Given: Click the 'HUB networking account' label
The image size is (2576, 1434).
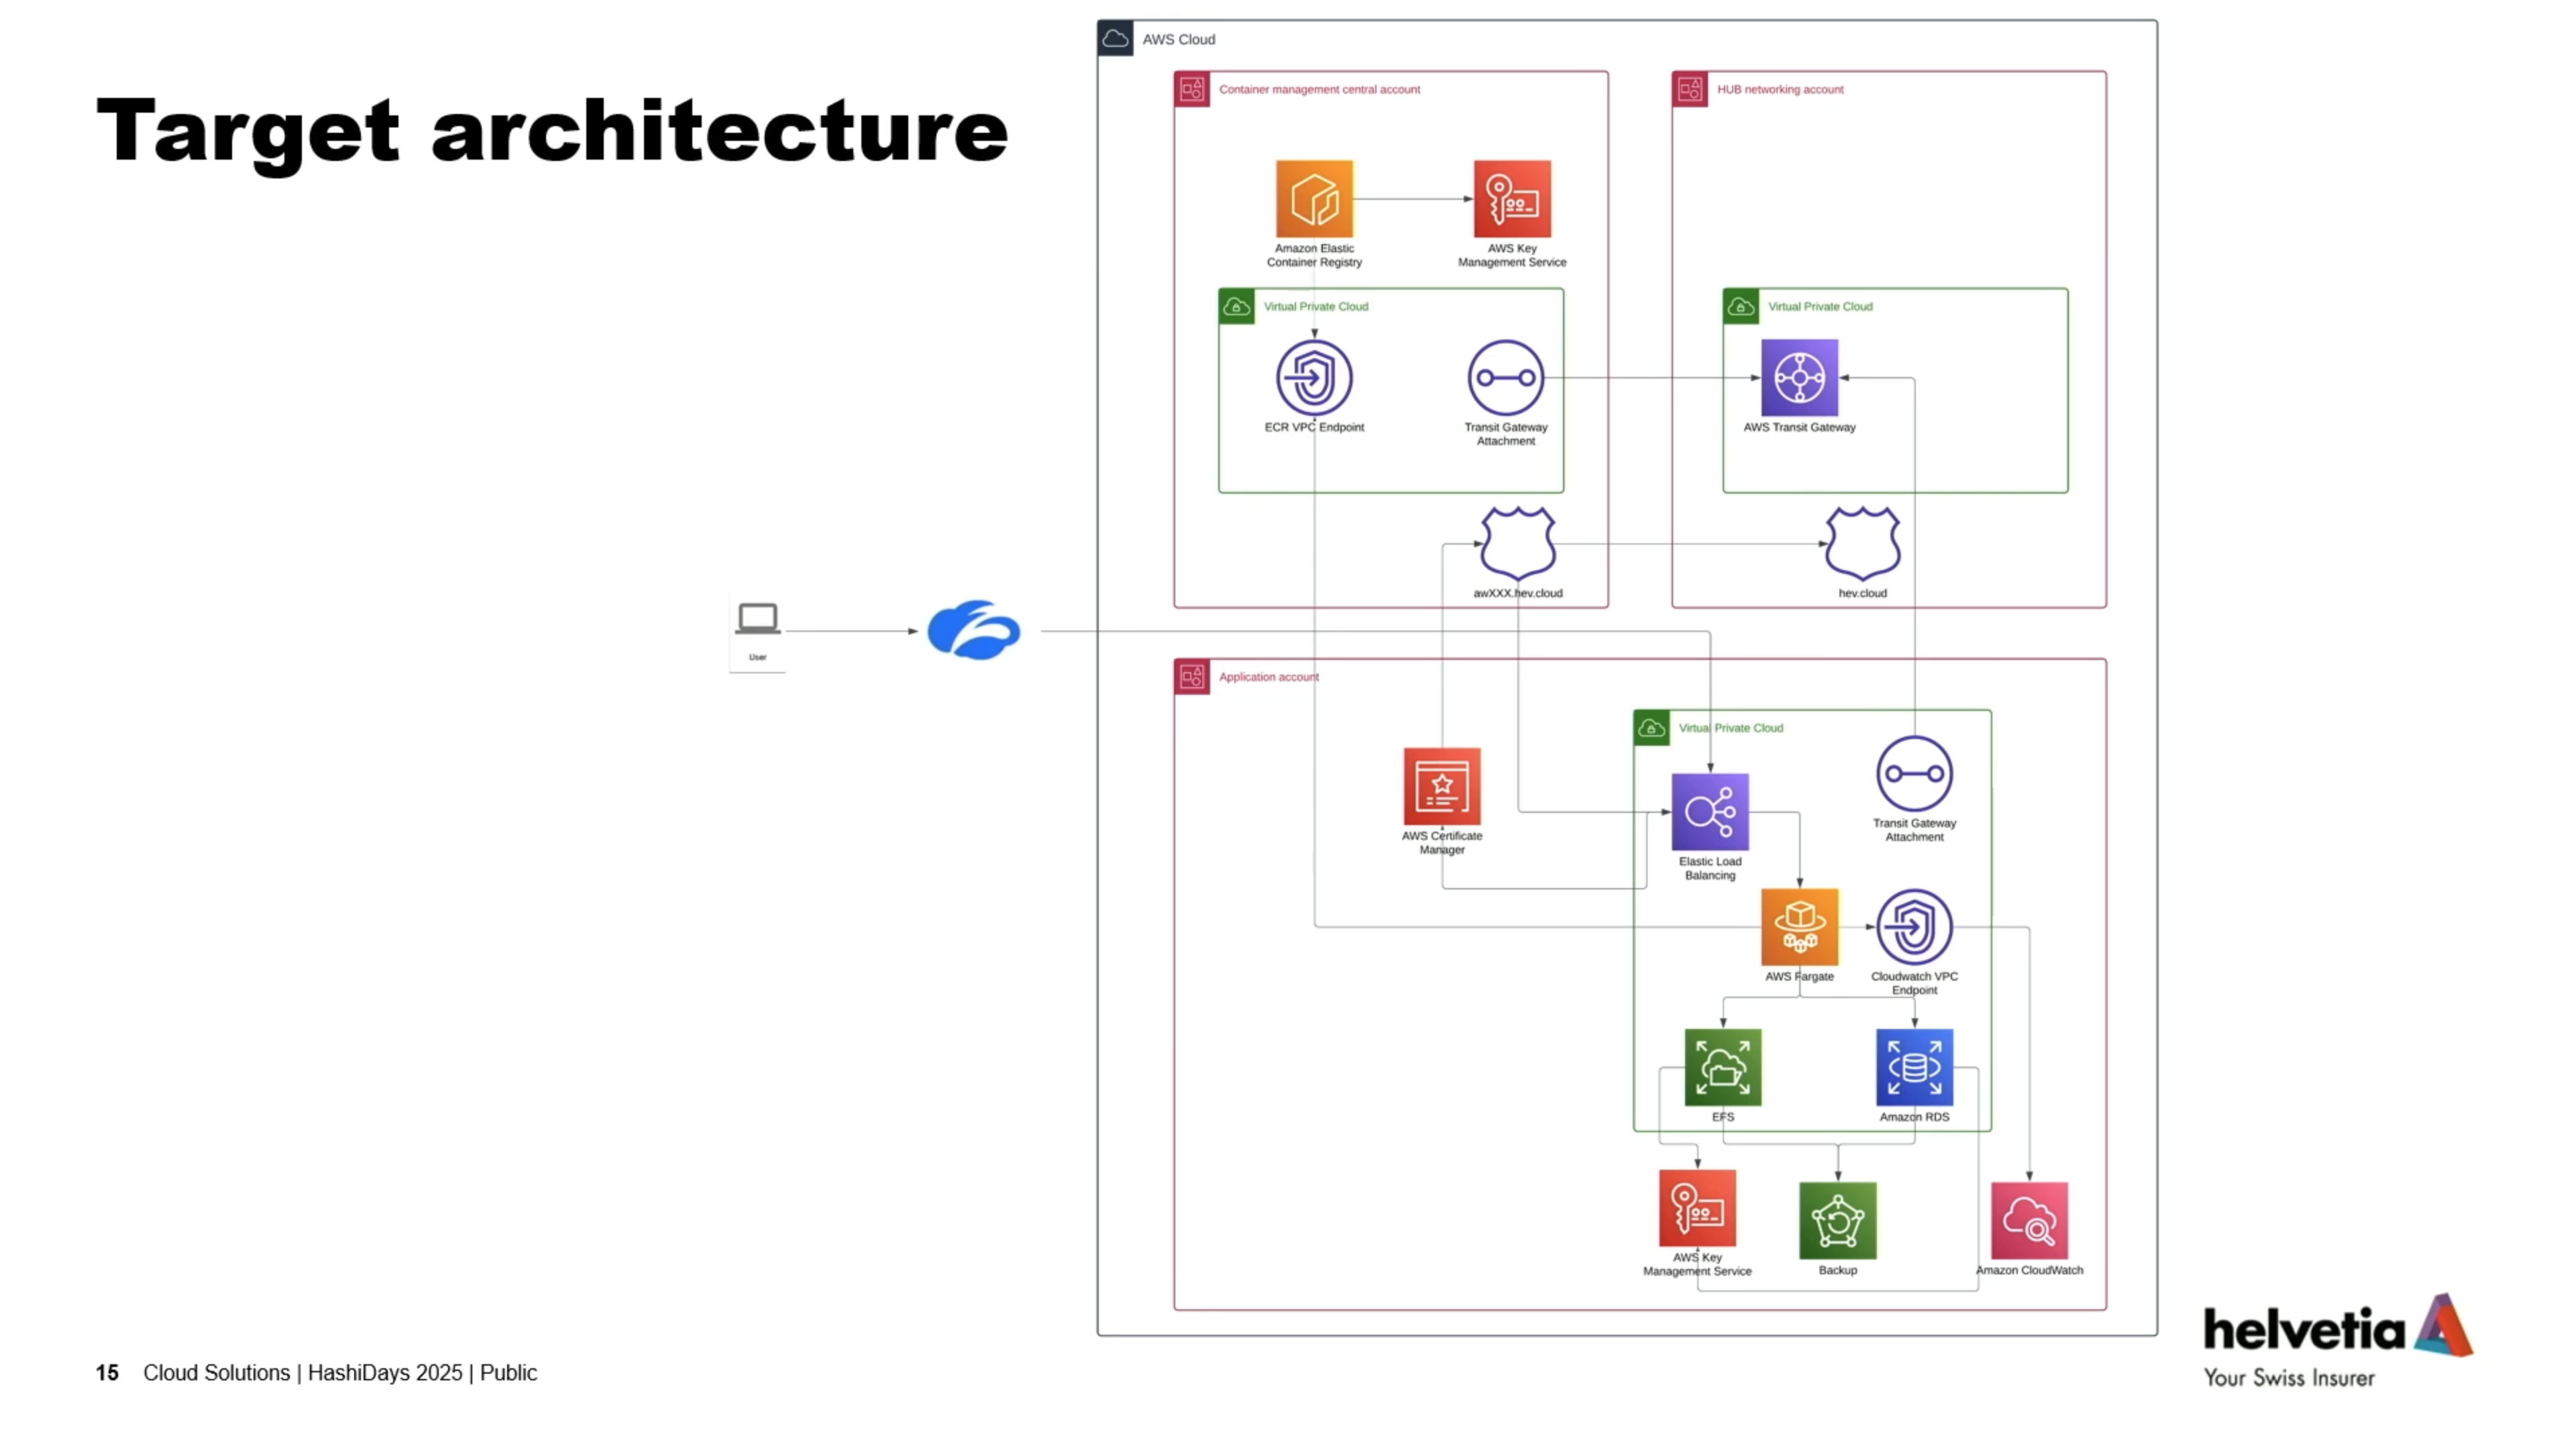Looking at the screenshot, I should click(x=1780, y=89).
